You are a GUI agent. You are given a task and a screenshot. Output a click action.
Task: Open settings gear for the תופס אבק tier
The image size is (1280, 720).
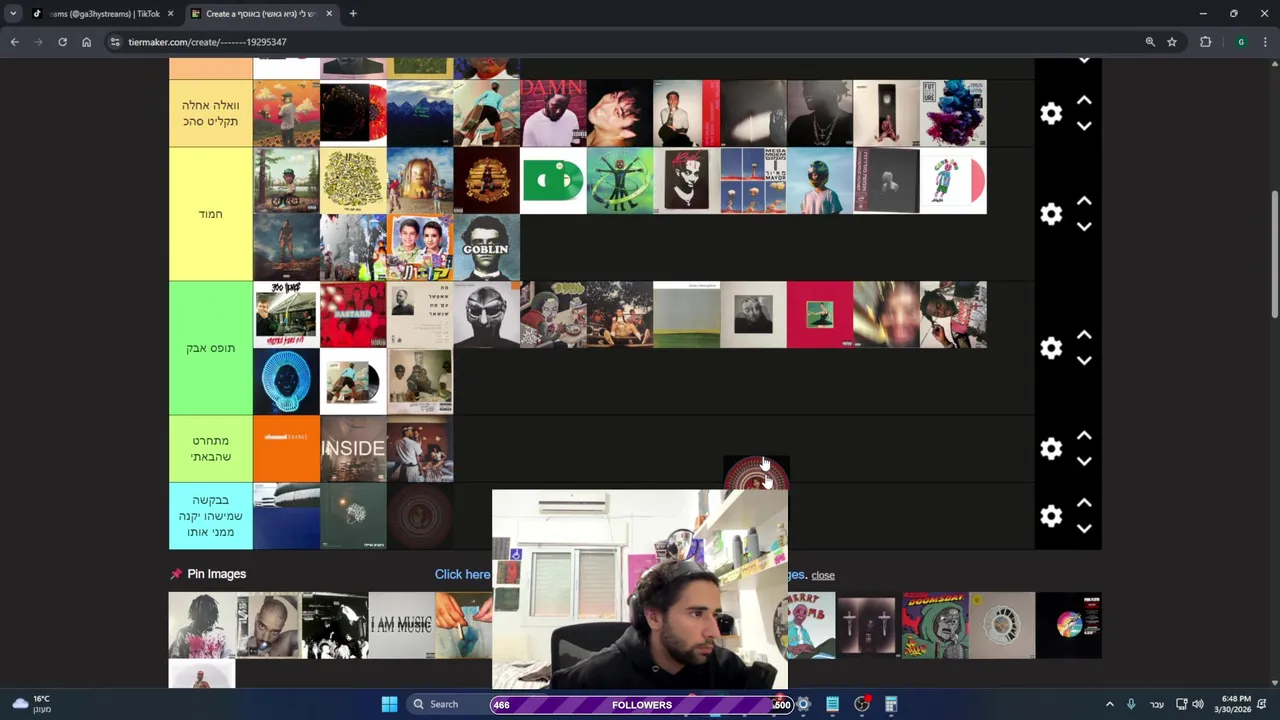coord(1051,348)
